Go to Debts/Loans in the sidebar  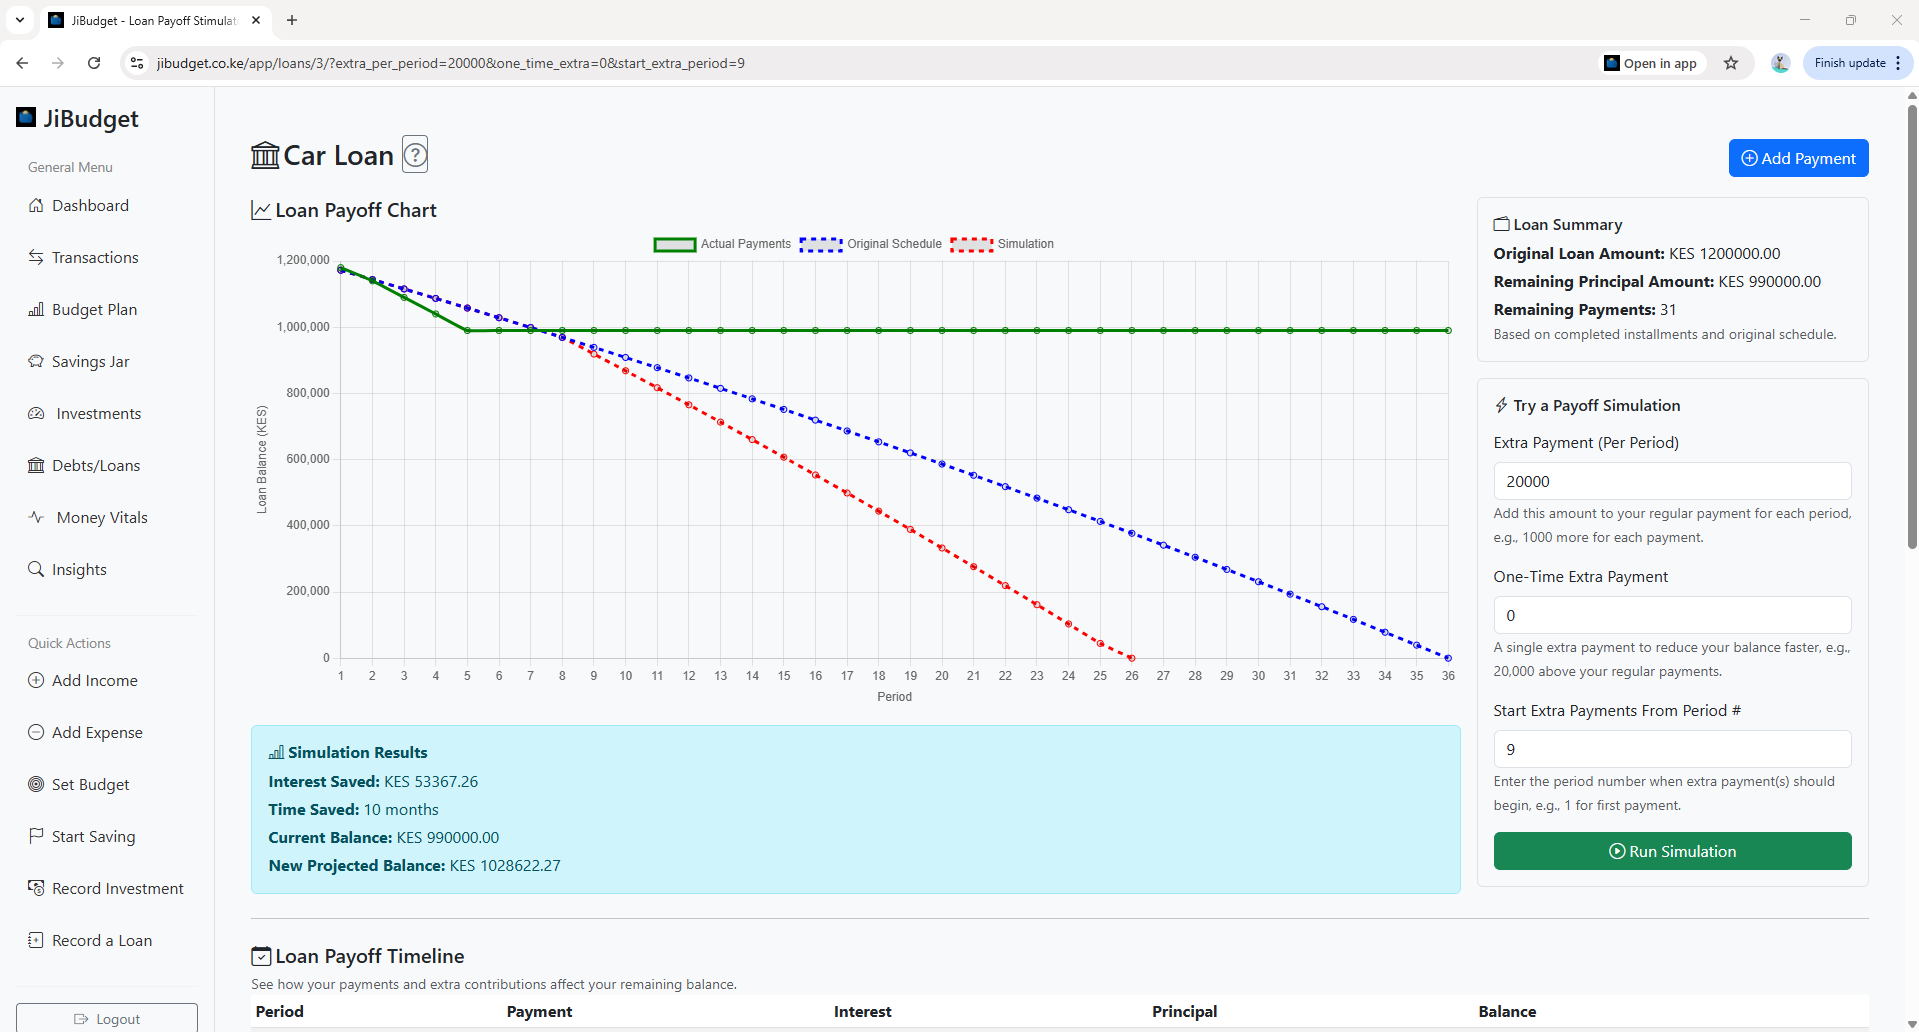tap(96, 466)
